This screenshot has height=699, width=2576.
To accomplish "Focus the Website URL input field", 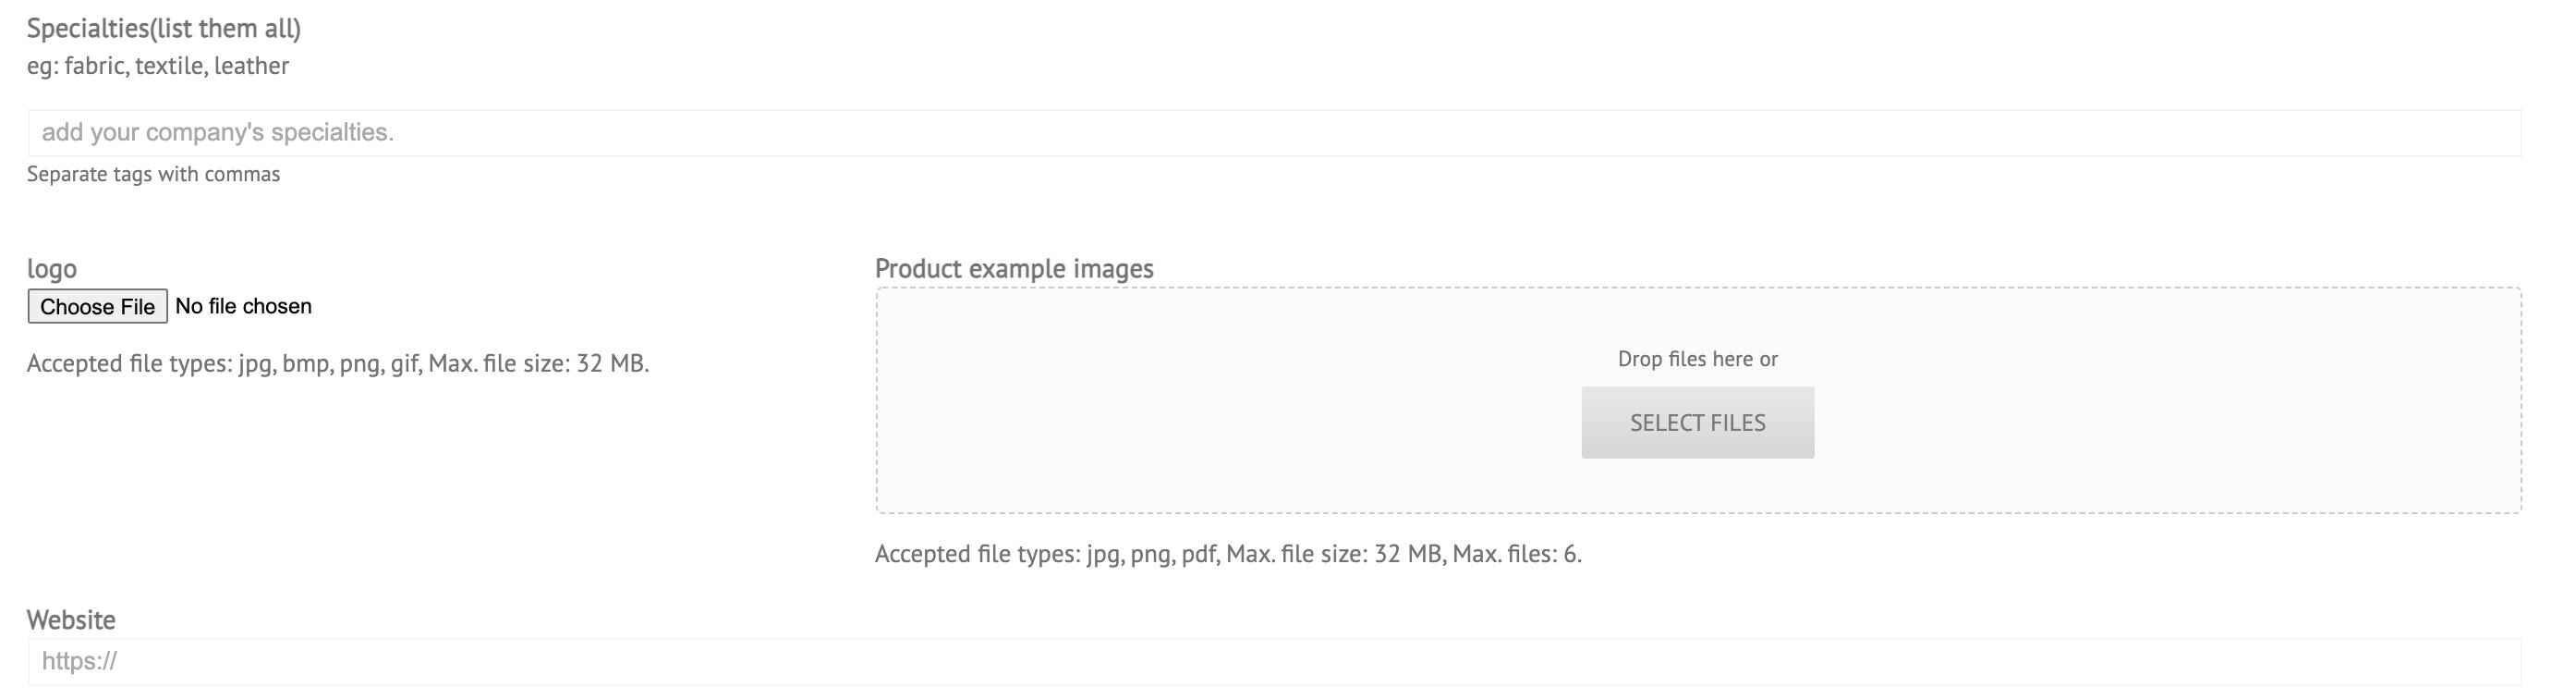I will pos(1274,662).
